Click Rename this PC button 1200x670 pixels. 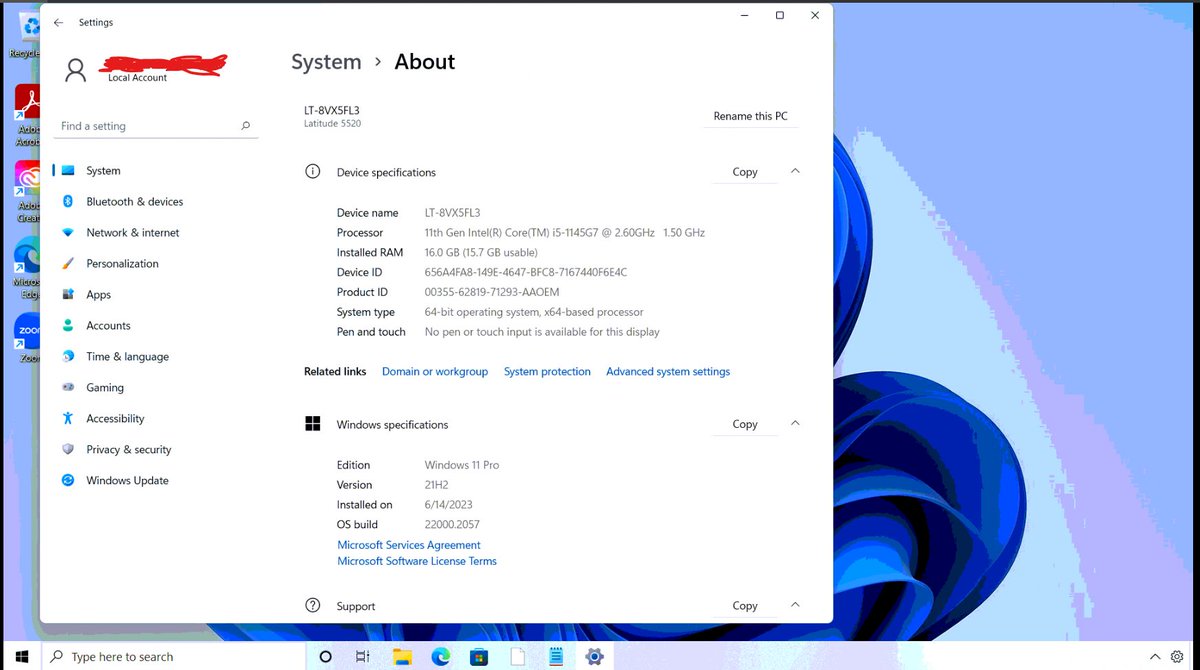(750, 116)
